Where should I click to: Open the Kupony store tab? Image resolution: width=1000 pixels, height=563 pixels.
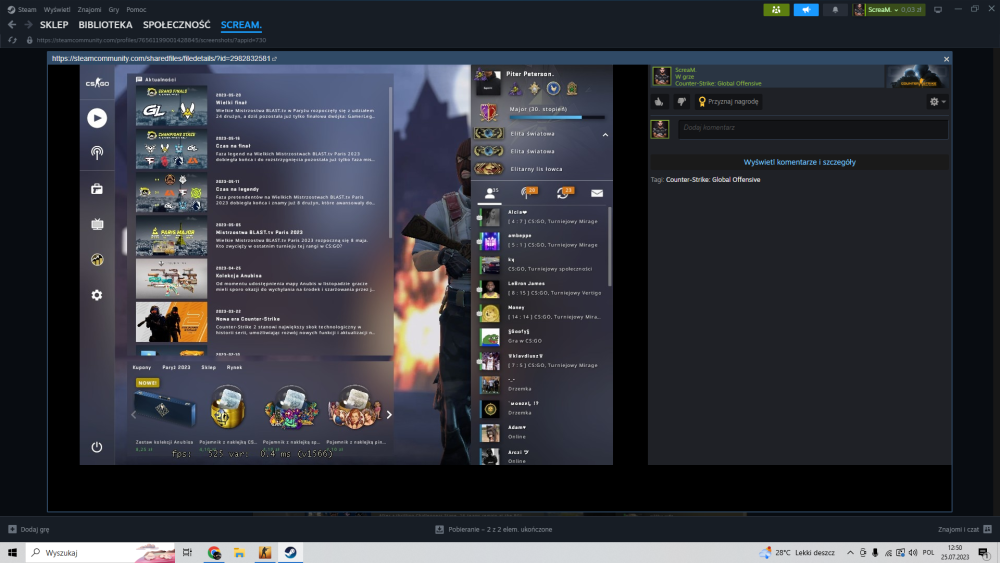142,367
